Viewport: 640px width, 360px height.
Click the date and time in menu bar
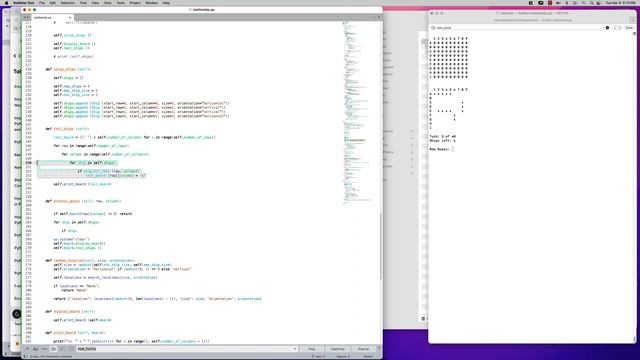coord(621,3)
